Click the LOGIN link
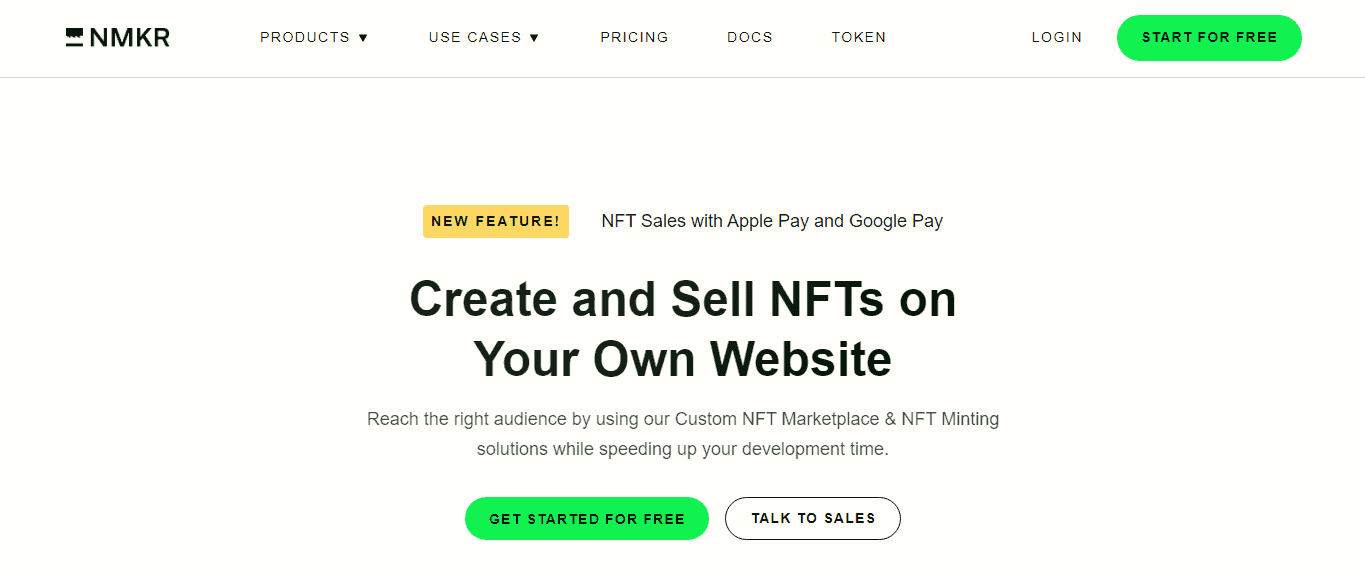The image size is (1365, 577). [x=1057, y=37]
